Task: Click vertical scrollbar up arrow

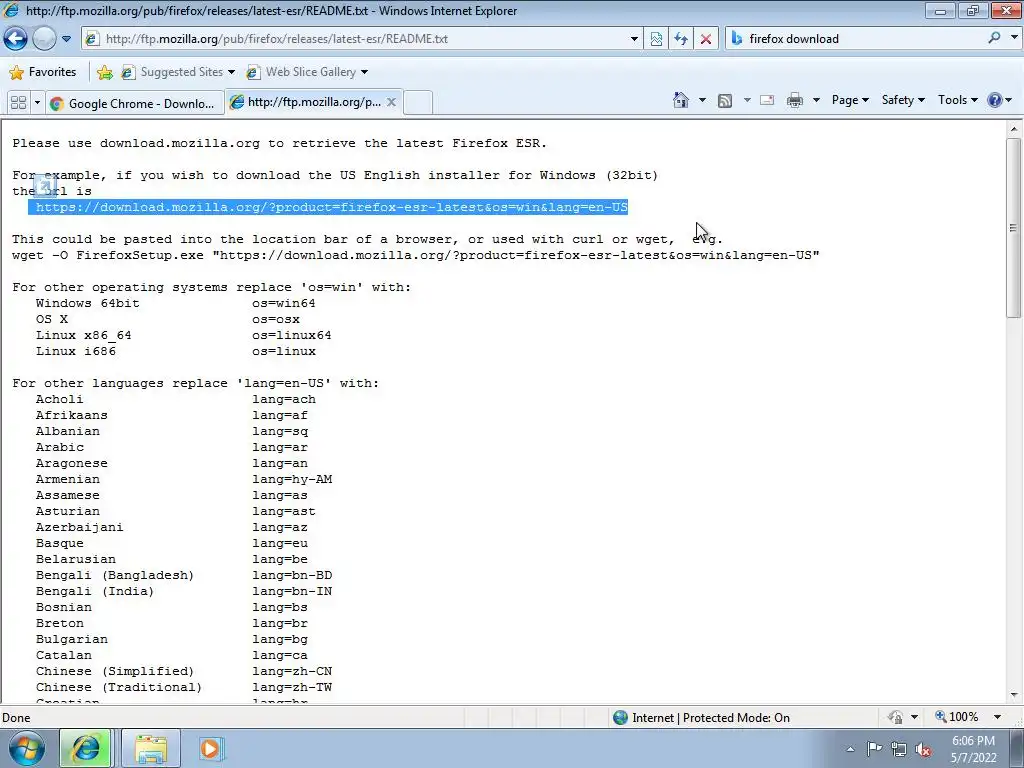Action: click(1014, 129)
